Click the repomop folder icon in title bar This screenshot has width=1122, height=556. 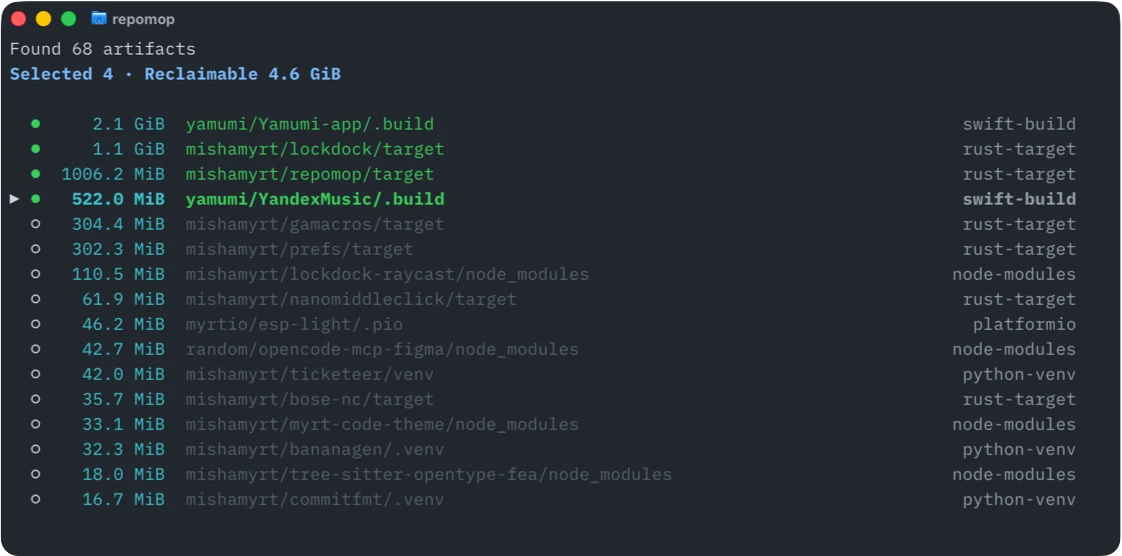(99, 19)
